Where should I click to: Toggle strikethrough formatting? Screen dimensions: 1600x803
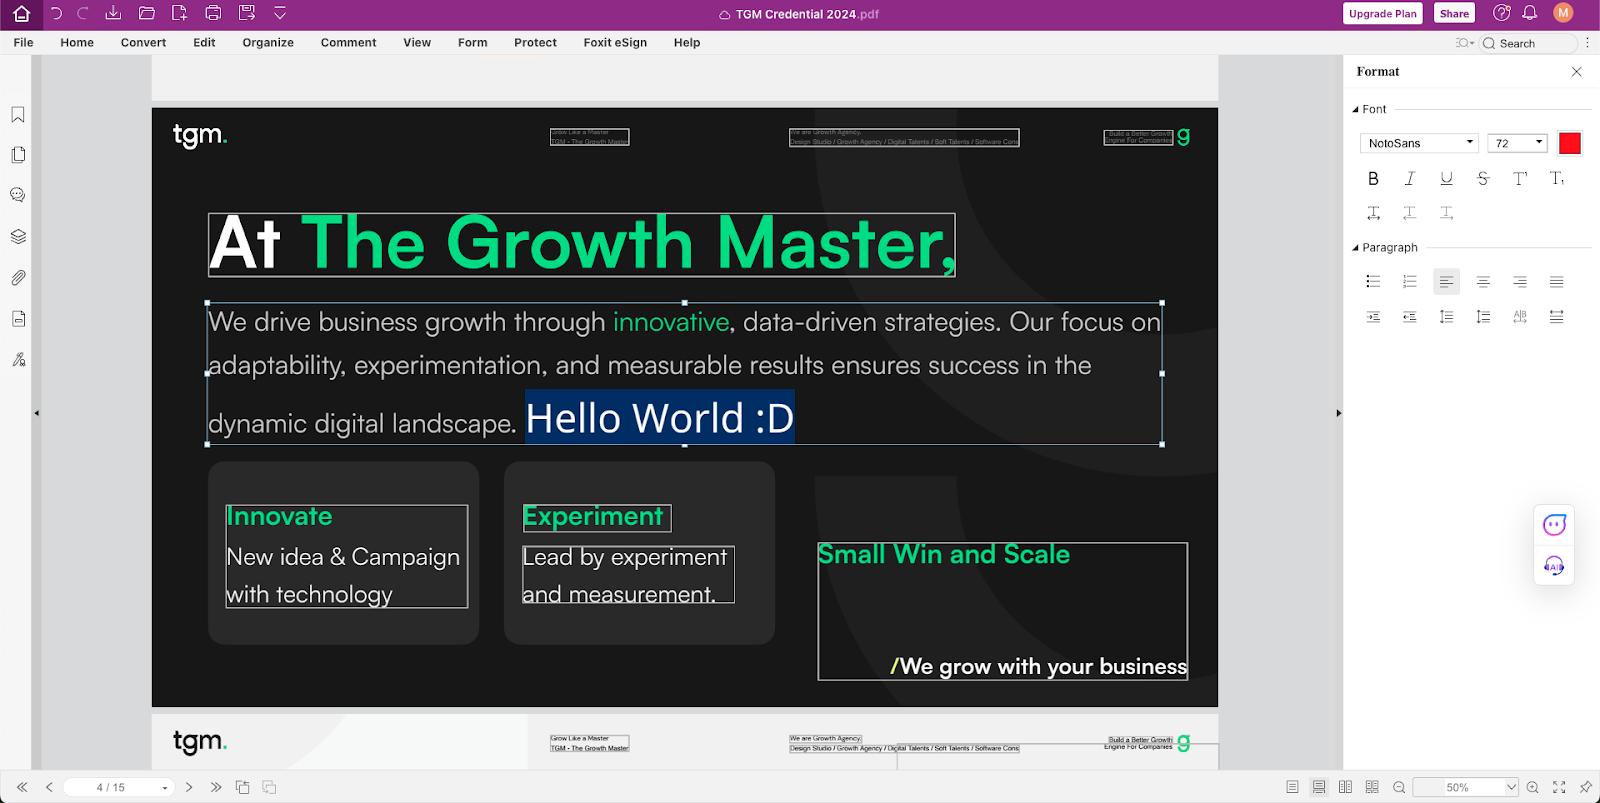pyautogui.click(x=1483, y=178)
